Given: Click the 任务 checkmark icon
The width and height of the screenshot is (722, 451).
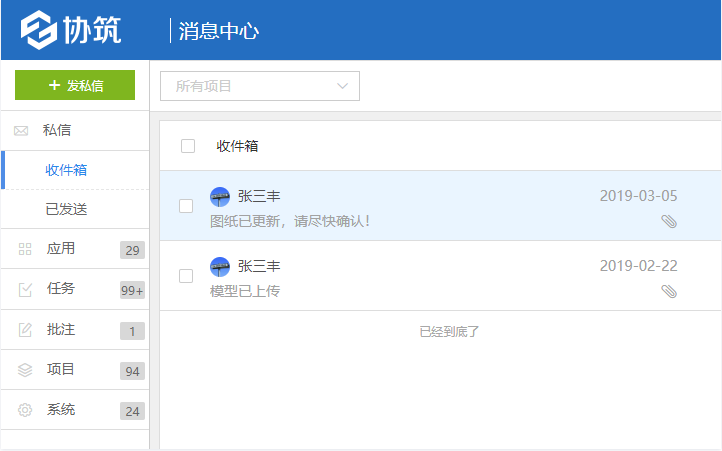Looking at the screenshot, I should click(25, 290).
